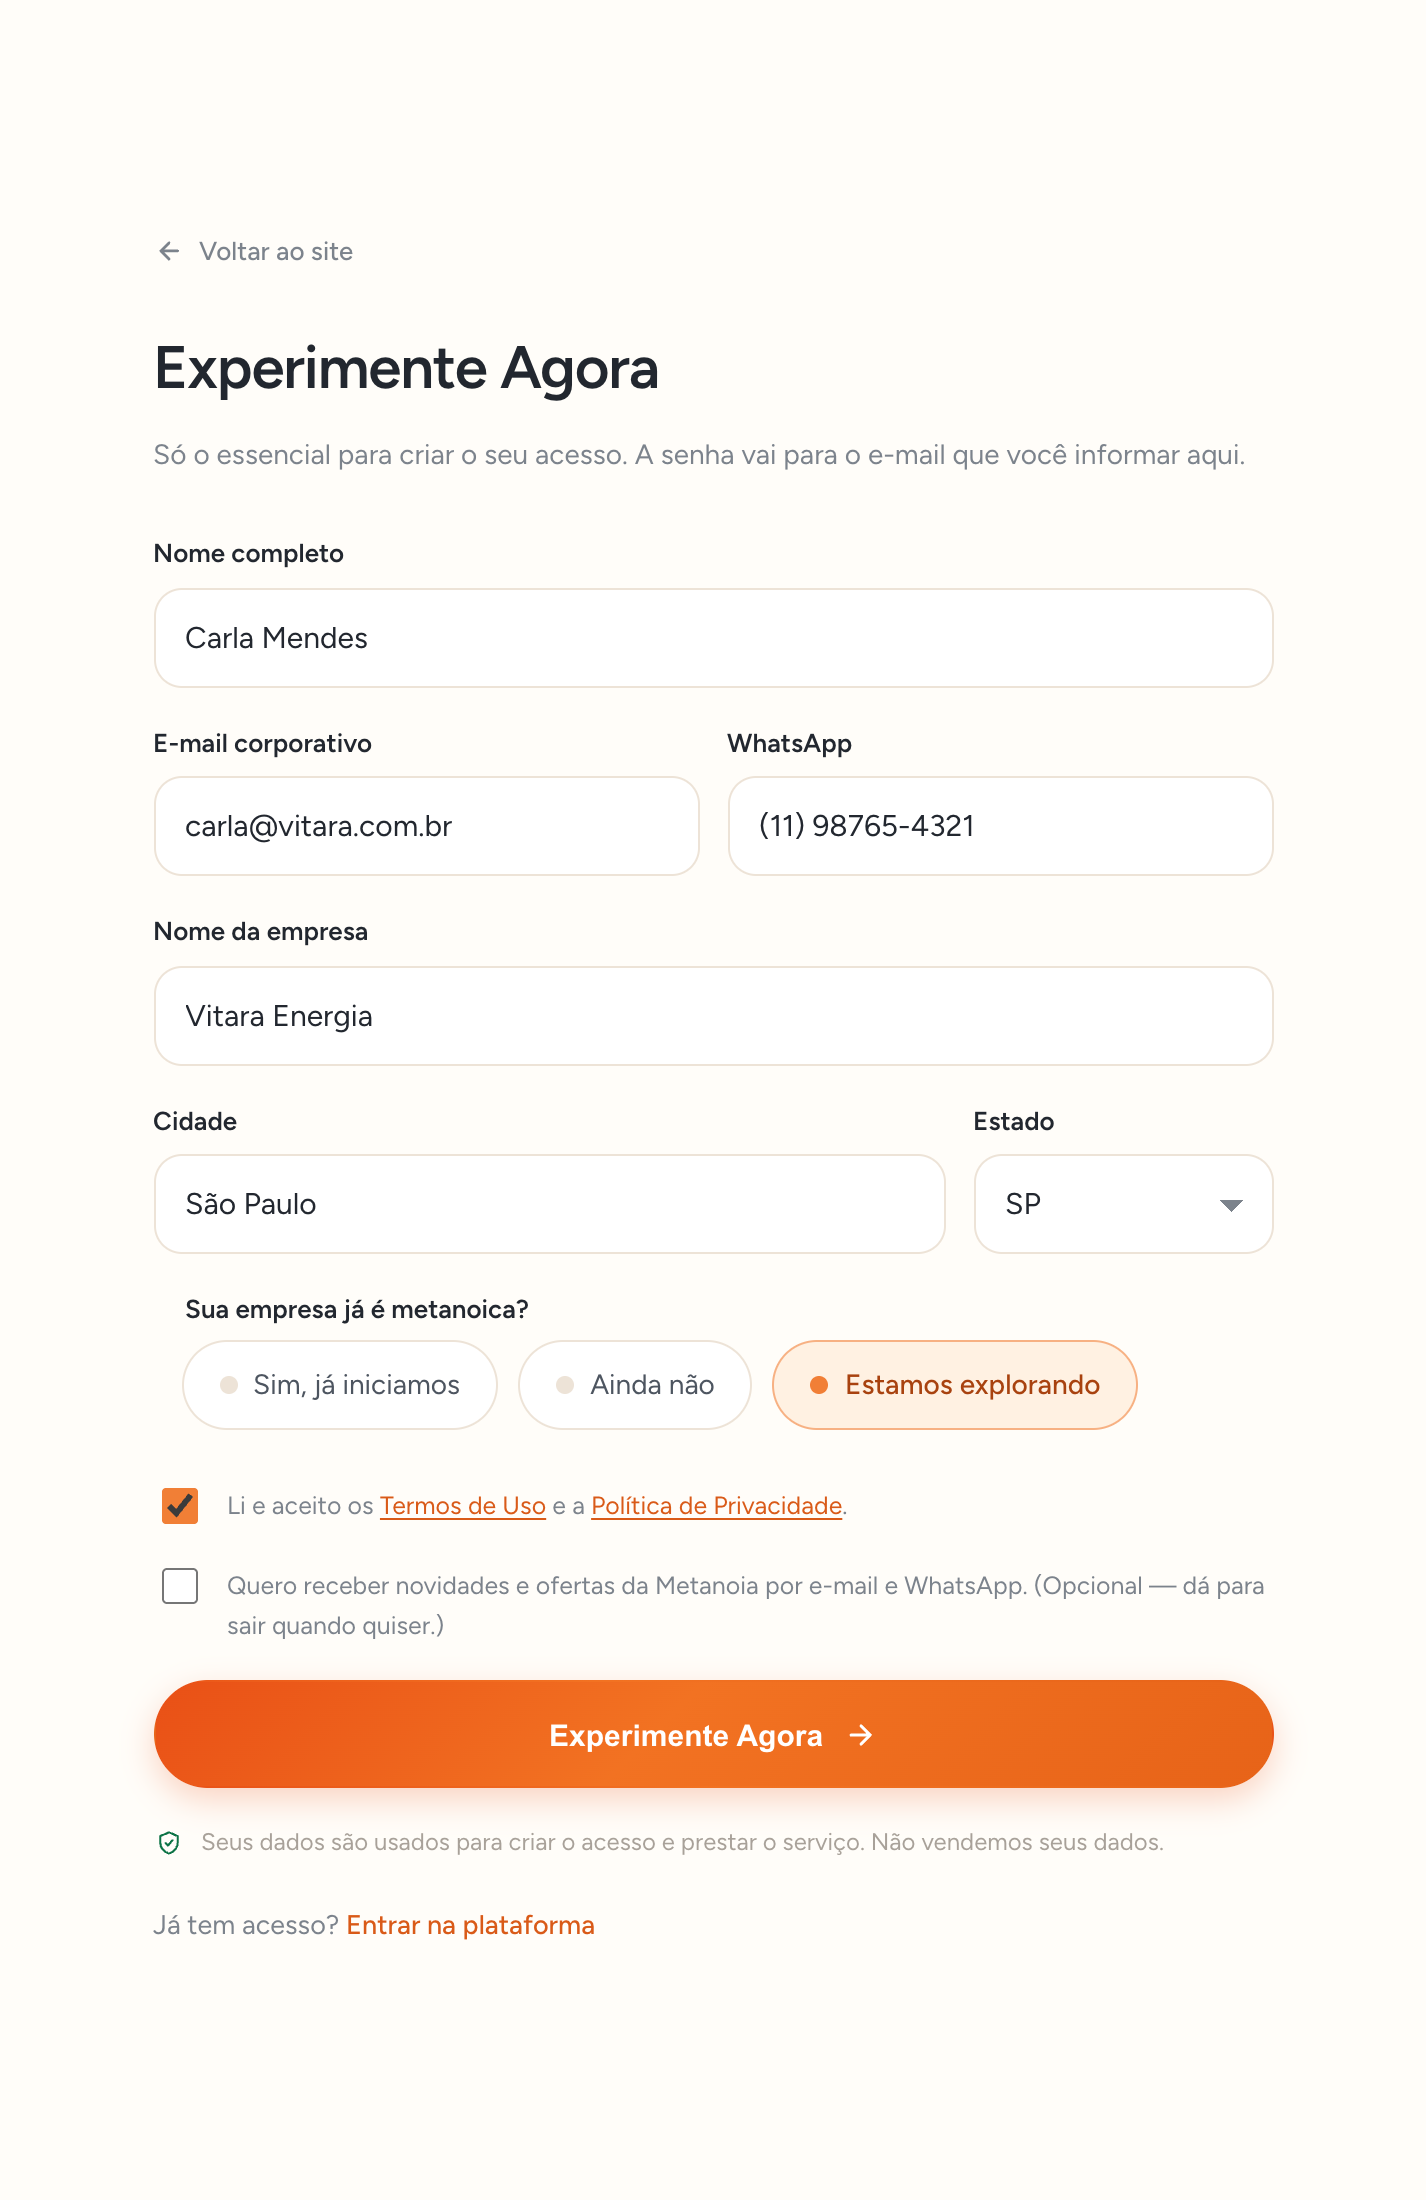Click Entrar na plataforma link
This screenshot has height=2200, width=1426.
point(471,1925)
